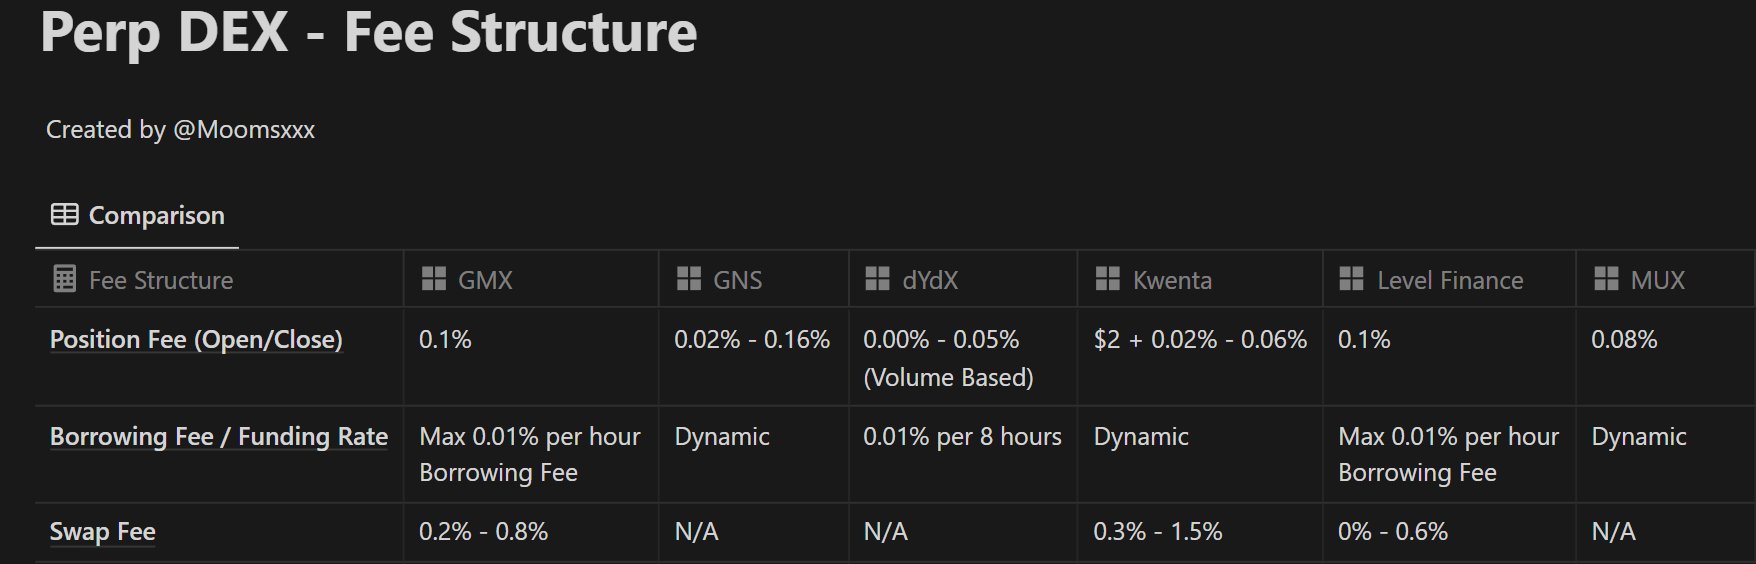Click the Created by @Moomsxxx description

180,130
